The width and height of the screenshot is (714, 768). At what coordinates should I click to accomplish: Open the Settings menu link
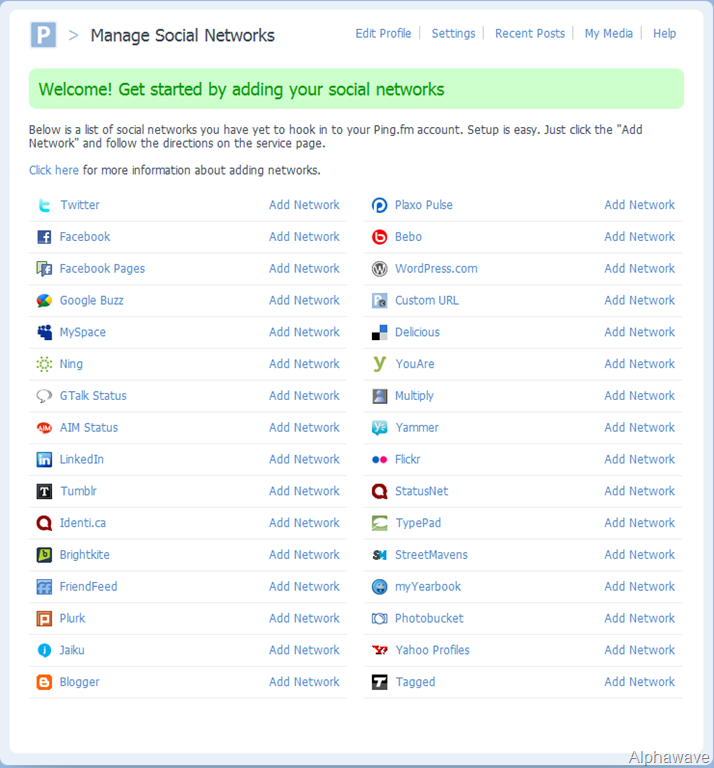(x=453, y=34)
